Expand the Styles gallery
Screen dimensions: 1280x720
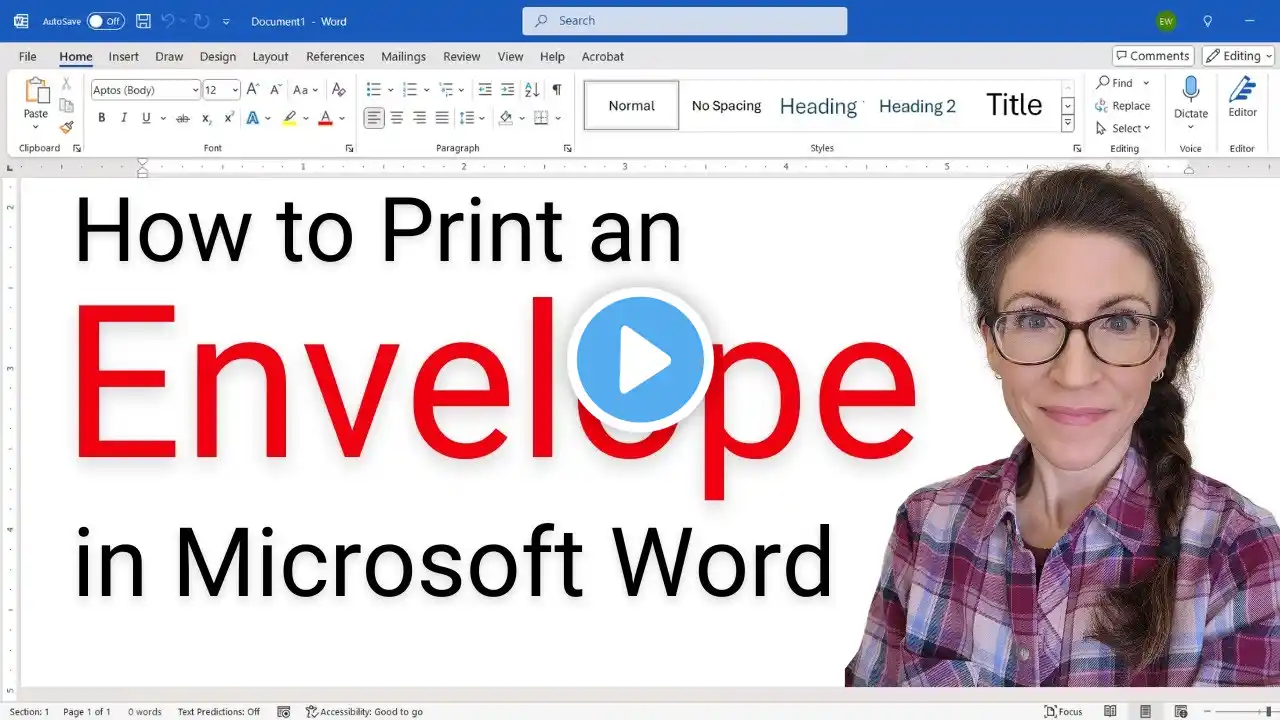1067,123
